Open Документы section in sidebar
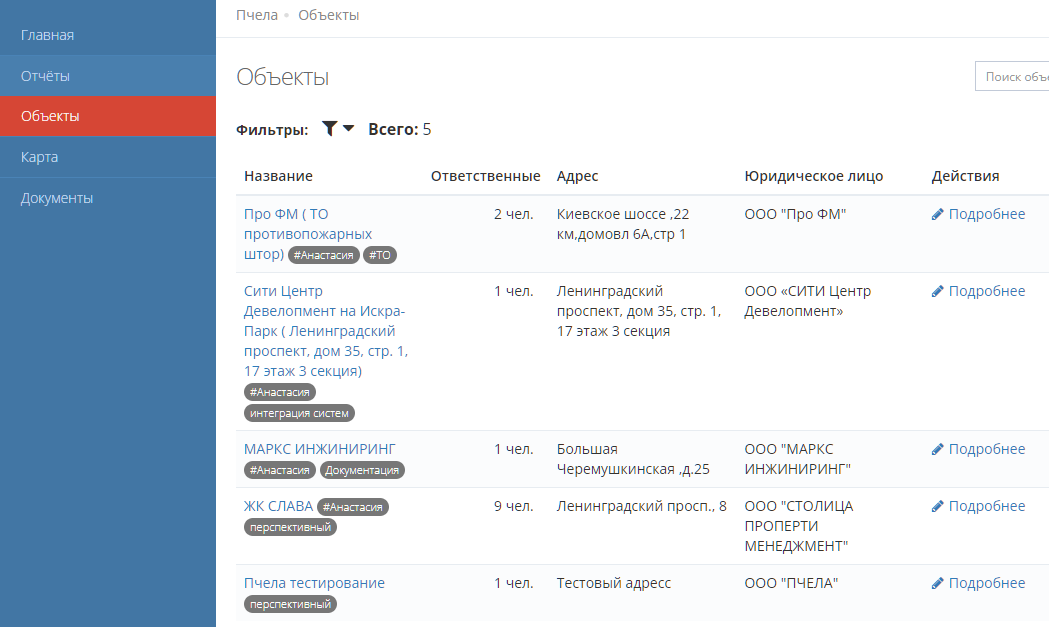This screenshot has height=627, width=1049. point(57,198)
